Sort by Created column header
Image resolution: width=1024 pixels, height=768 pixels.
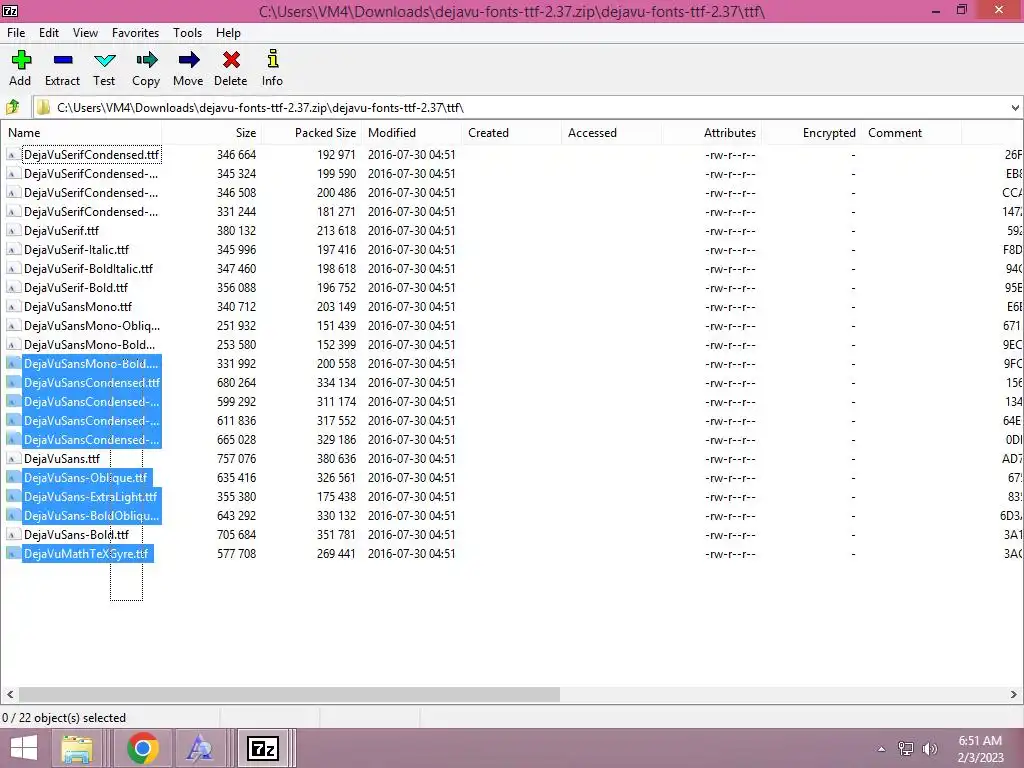click(x=512, y=133)
